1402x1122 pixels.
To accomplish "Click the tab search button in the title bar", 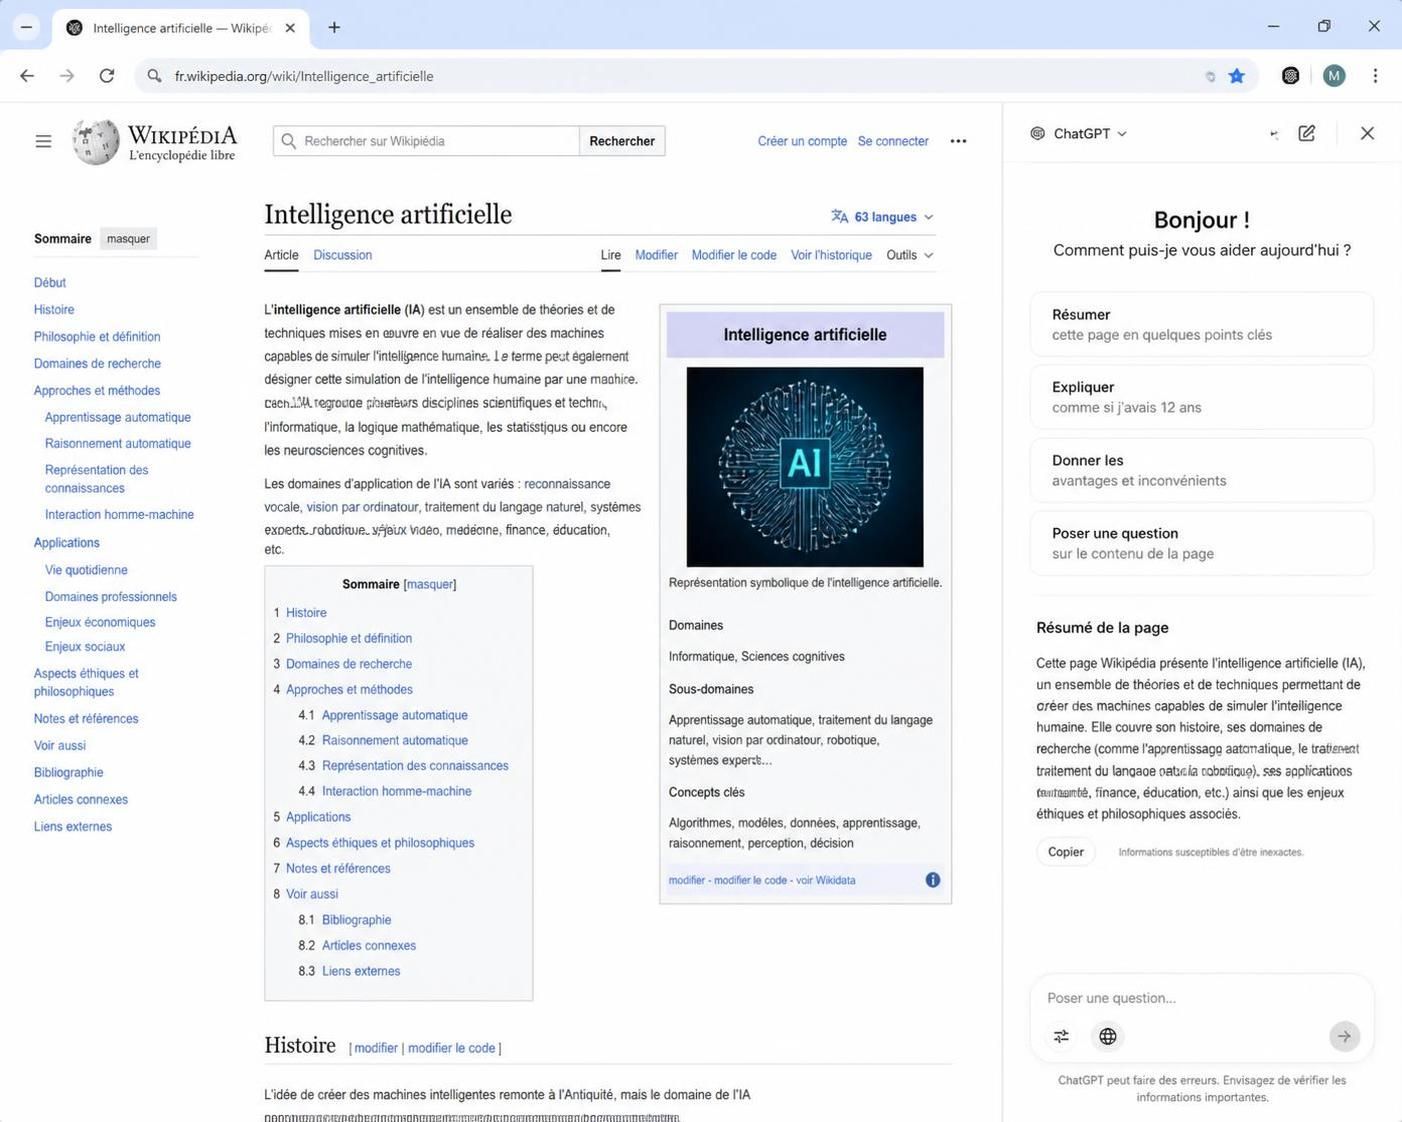I will 27,27.
